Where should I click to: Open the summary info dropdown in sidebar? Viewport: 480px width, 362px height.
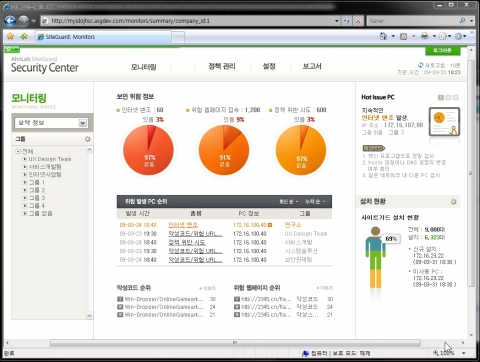tap(51, 123)
